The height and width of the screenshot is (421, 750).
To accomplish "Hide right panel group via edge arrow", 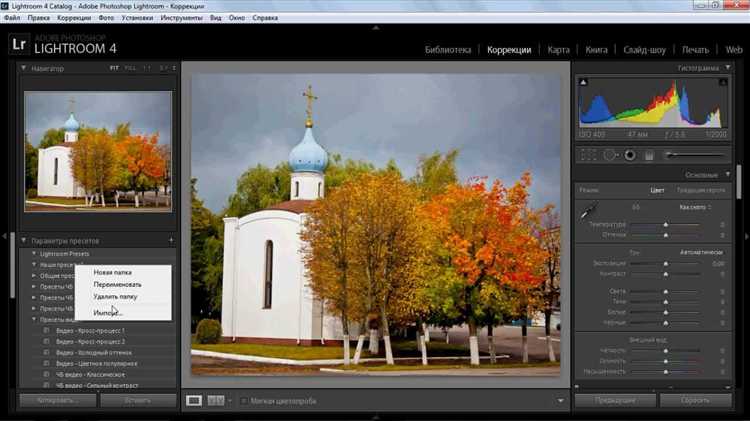I will pos(746,236).
